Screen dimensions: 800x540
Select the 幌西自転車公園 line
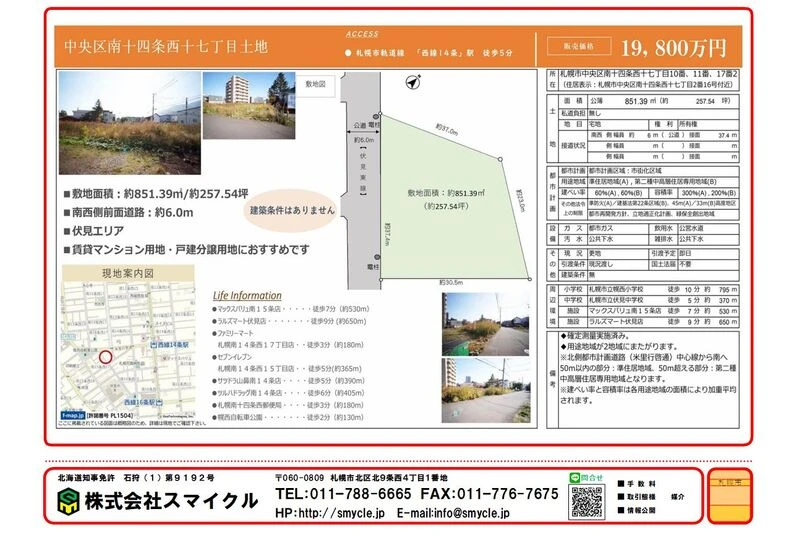click(x=288, y=418)
